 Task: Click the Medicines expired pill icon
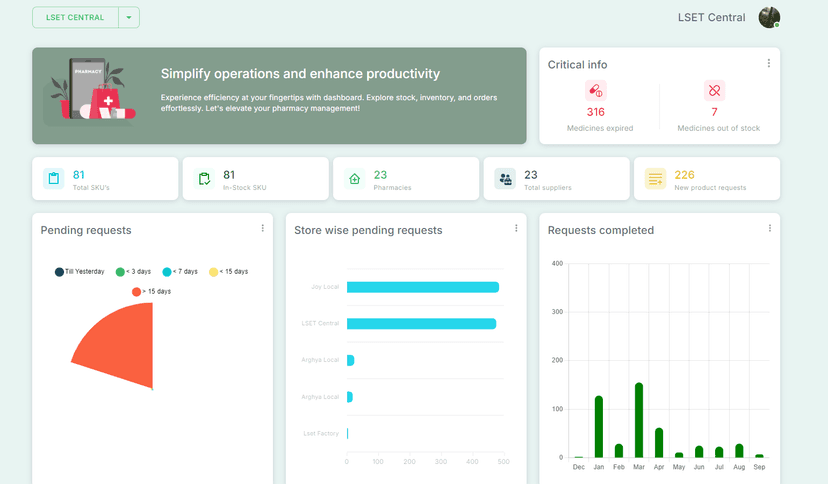(596, 91)
